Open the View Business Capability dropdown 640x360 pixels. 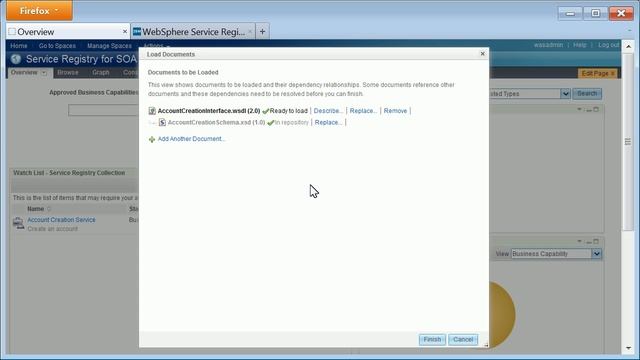tap(596, 253)
